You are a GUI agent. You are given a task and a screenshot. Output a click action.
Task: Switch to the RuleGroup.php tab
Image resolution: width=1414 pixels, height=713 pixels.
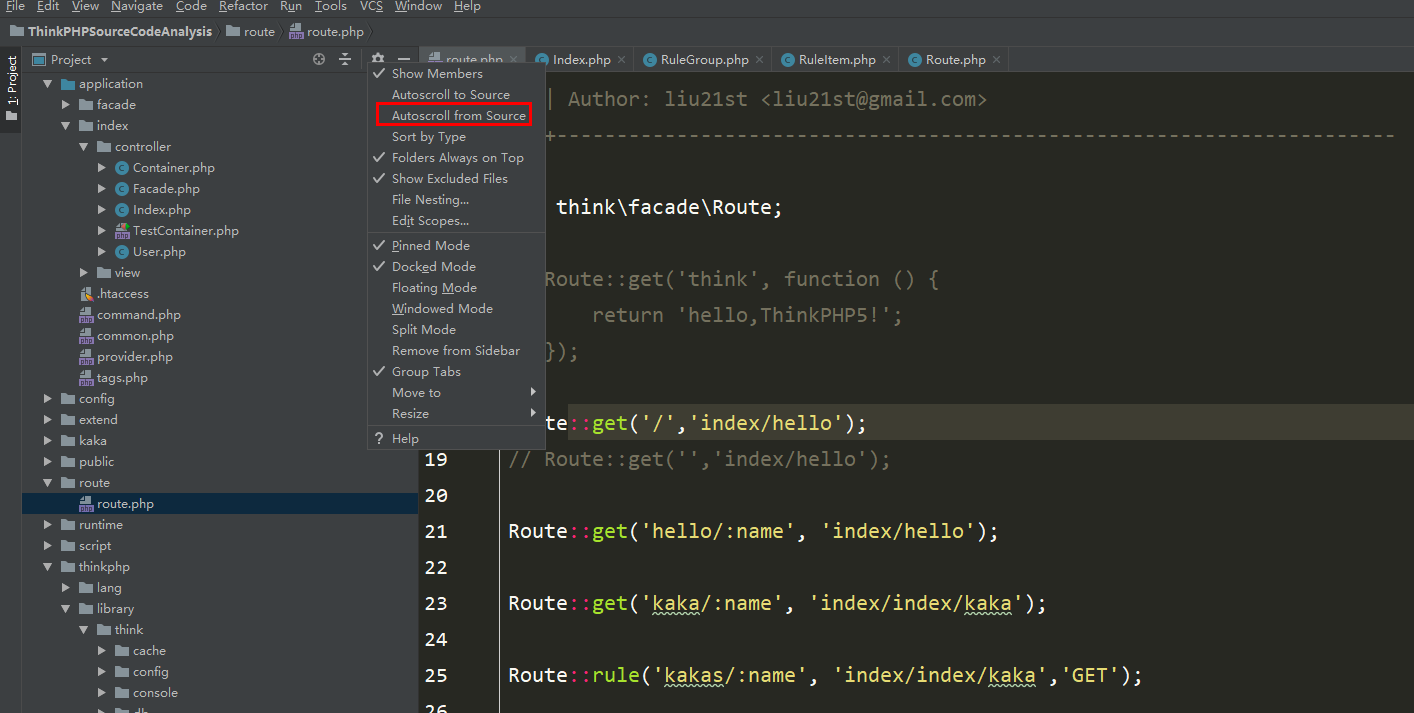(703, 60)
